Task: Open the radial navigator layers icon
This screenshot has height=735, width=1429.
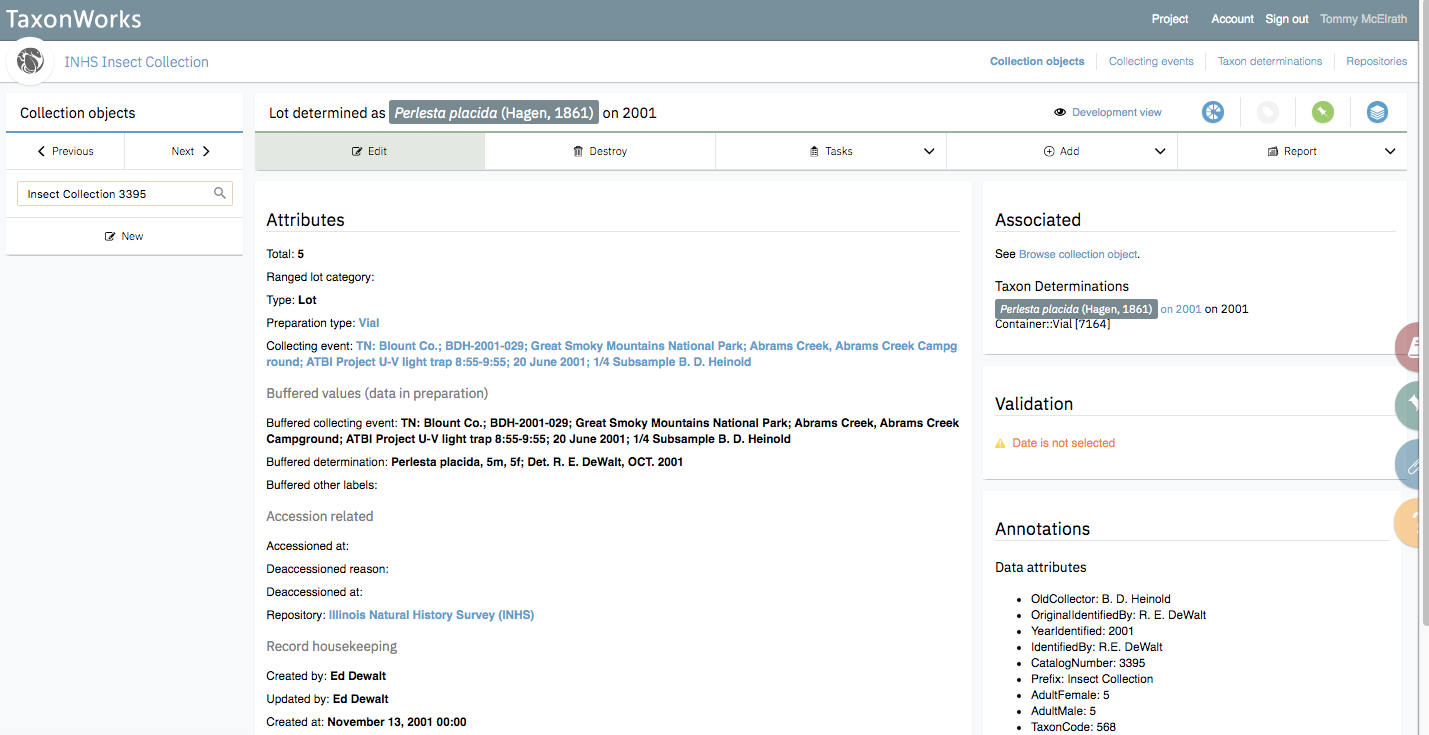Action: 1377,112
